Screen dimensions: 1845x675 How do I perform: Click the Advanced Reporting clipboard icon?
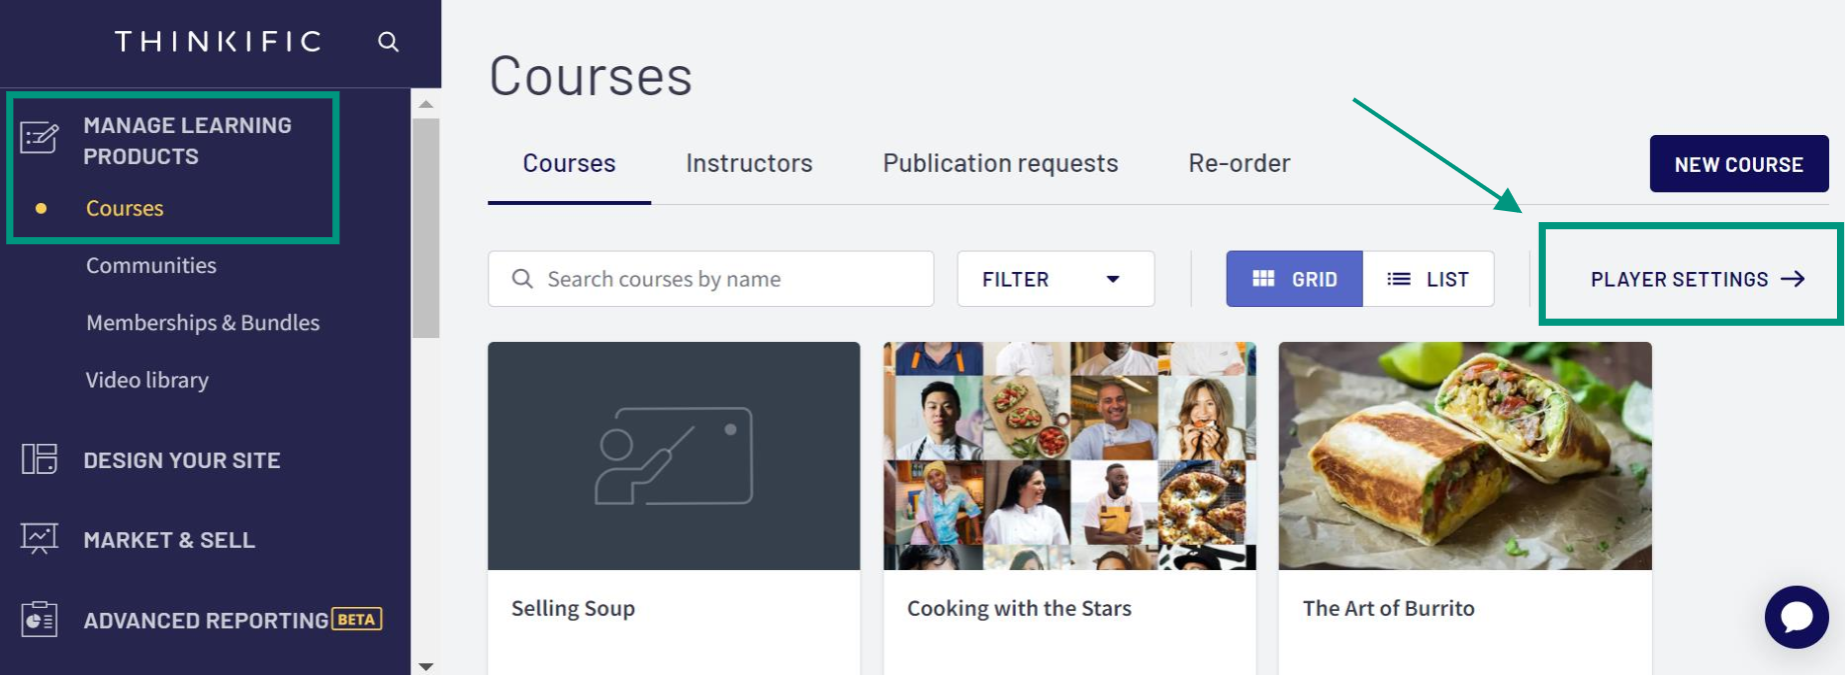coord(39,619)
